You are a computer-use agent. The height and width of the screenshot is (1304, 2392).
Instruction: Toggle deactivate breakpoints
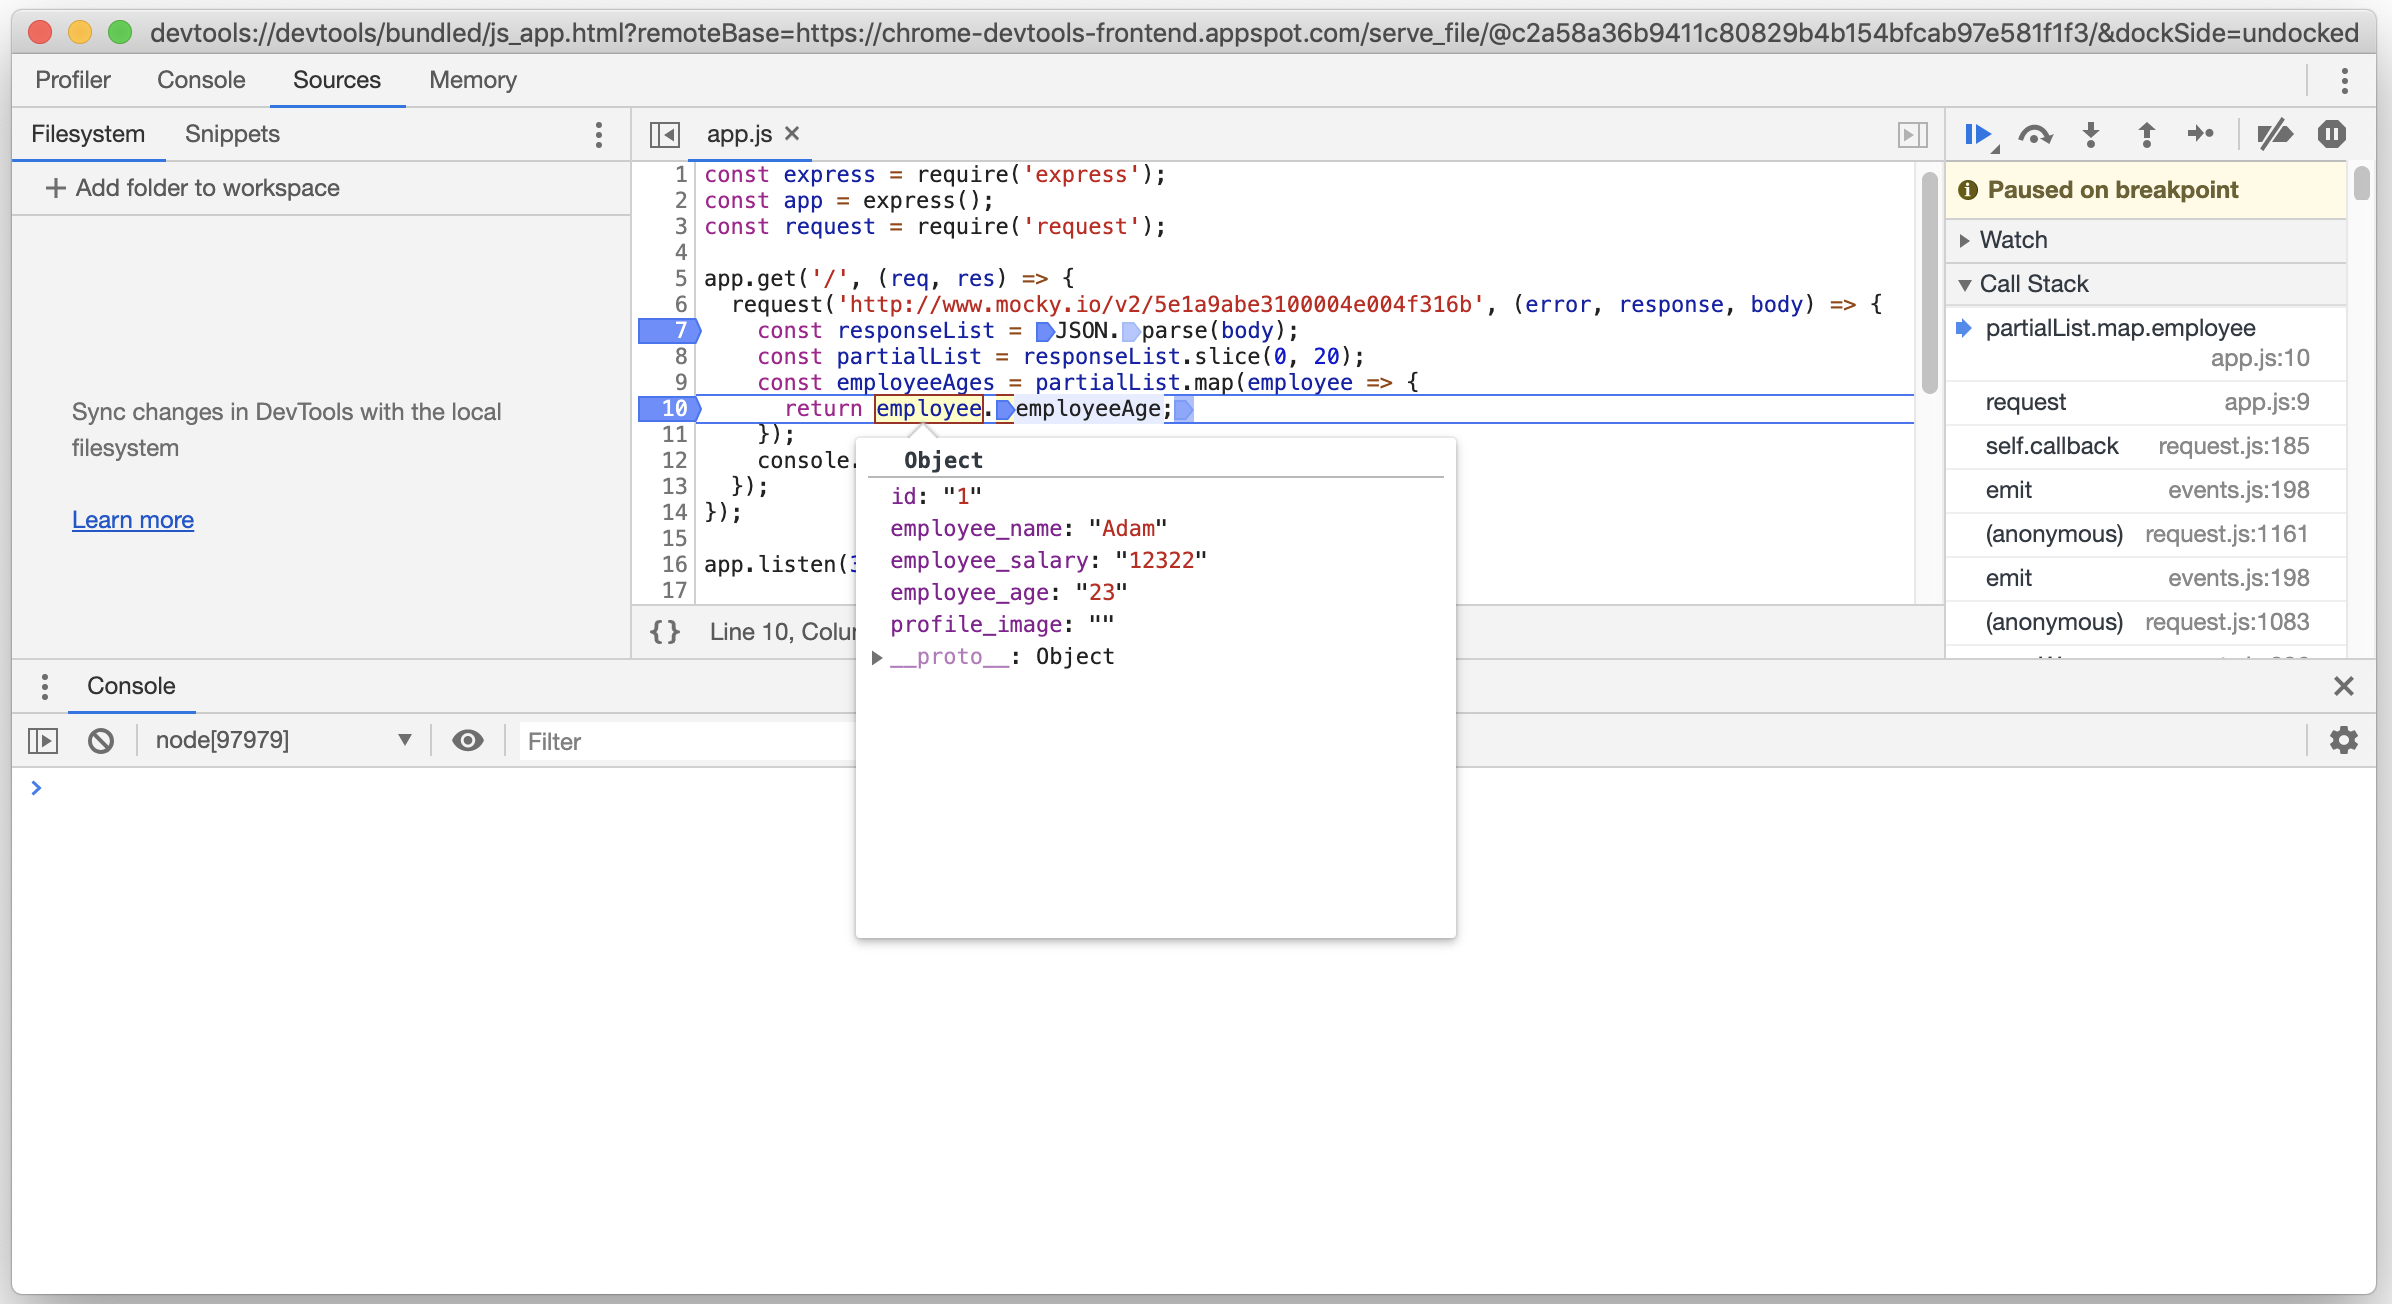(x=2275, y=133)
